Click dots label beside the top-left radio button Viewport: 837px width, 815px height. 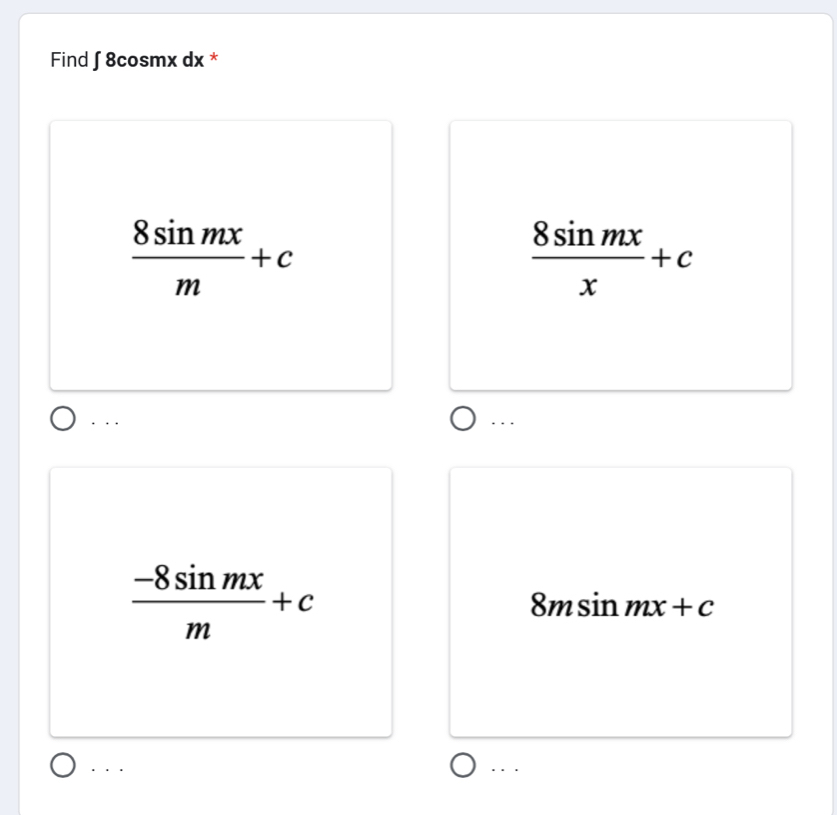tap(105, 423)
